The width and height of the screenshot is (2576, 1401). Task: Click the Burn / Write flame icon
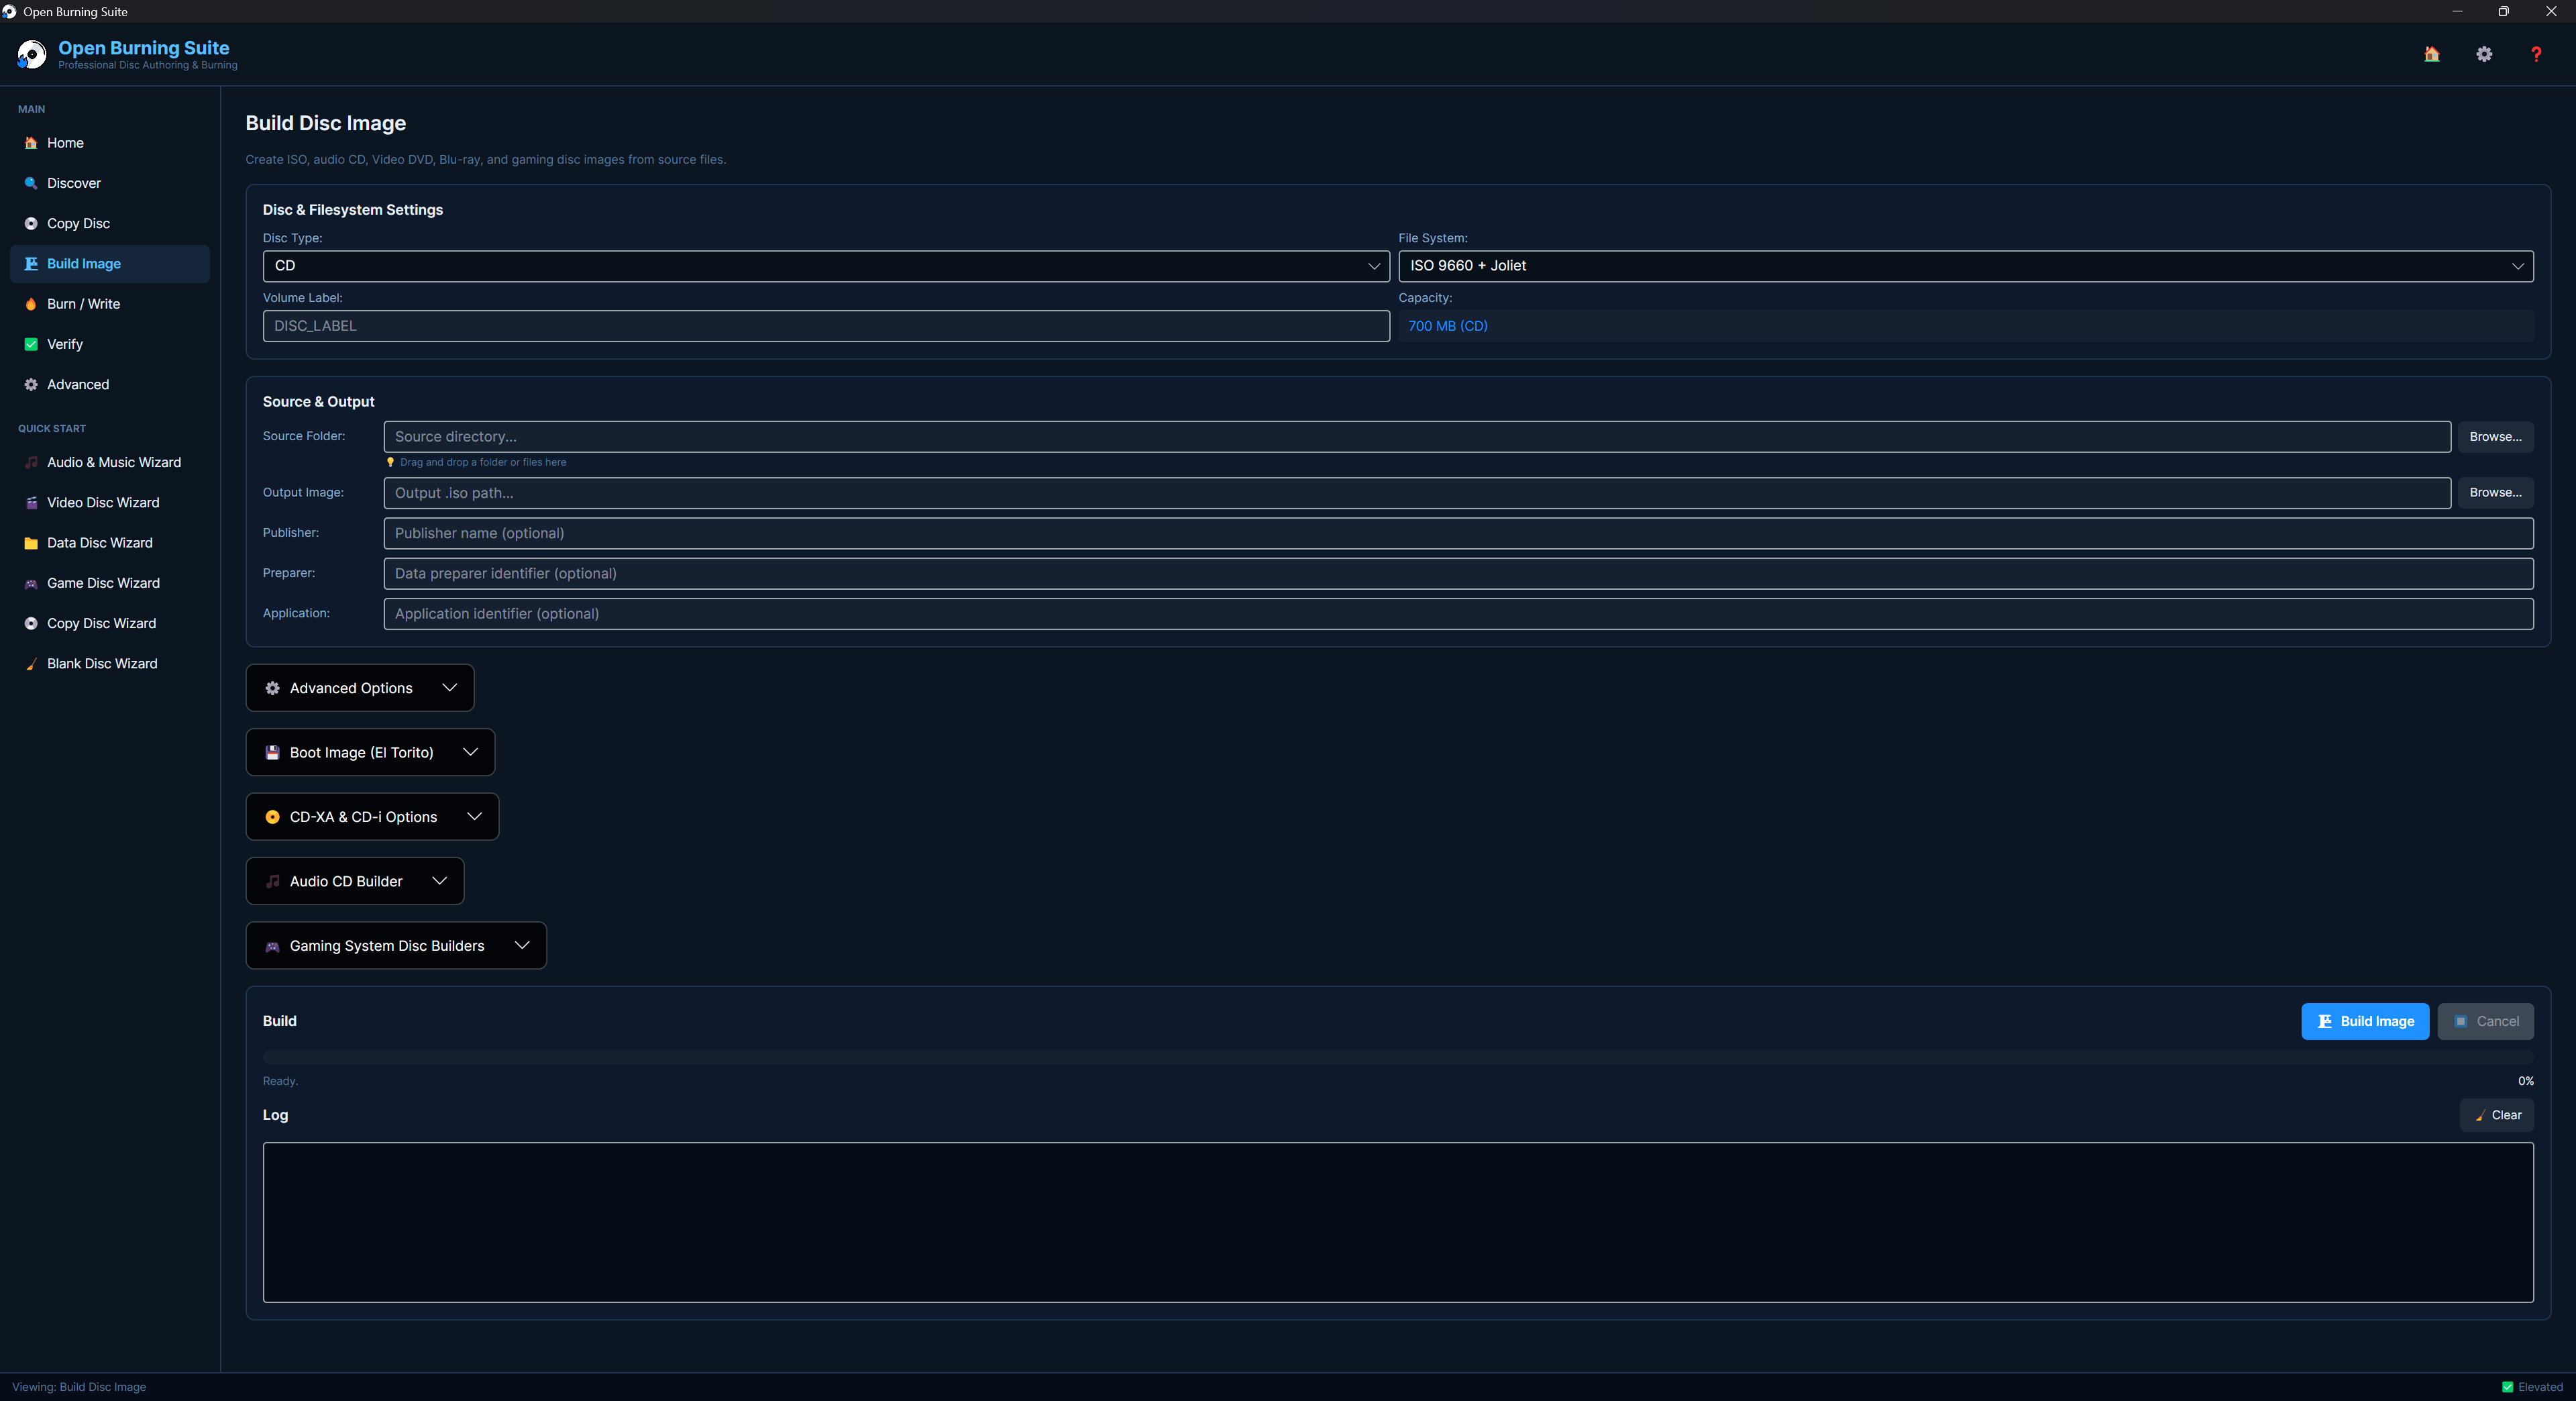pos(31,304)
